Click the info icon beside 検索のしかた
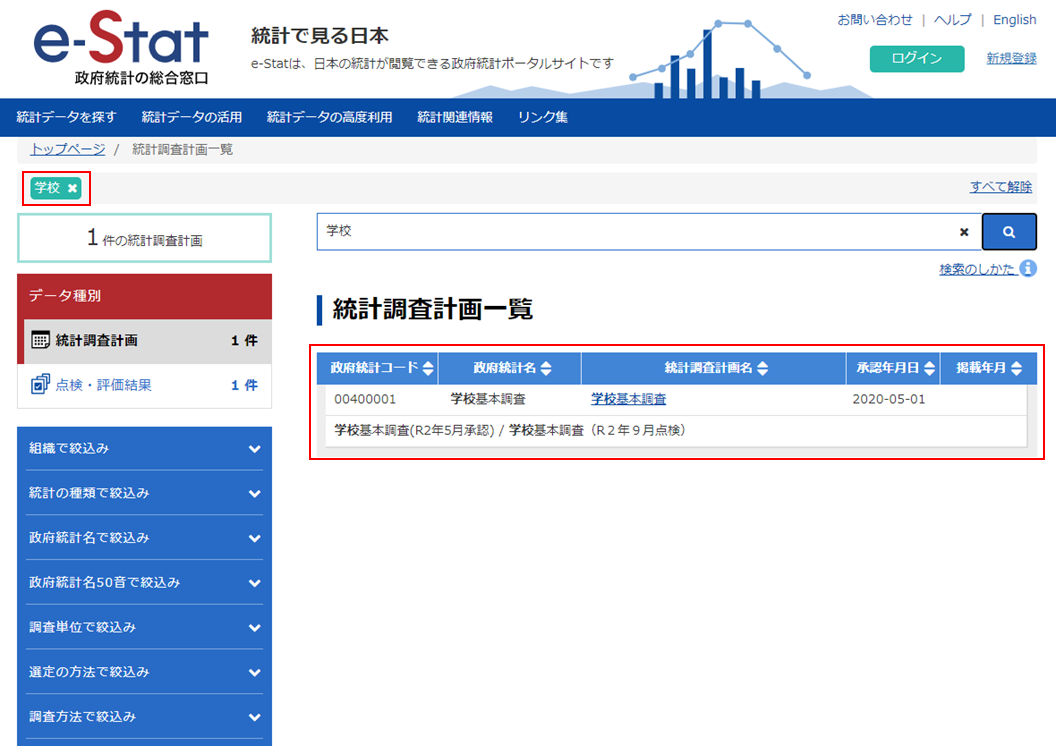The height and width of the screenshot is (746, 1056). click(x=1028, y=269)
